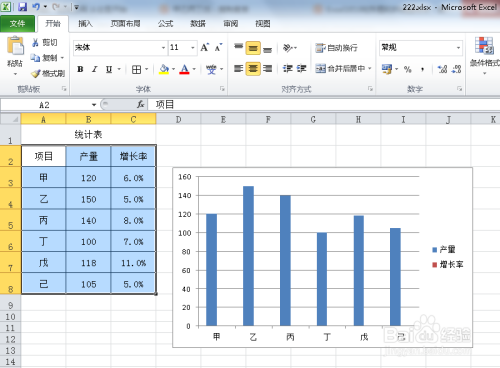Click the comma style icon
The height and width of the screenshot is (368, 500).
pyautogui.click(x=422, y=69)
